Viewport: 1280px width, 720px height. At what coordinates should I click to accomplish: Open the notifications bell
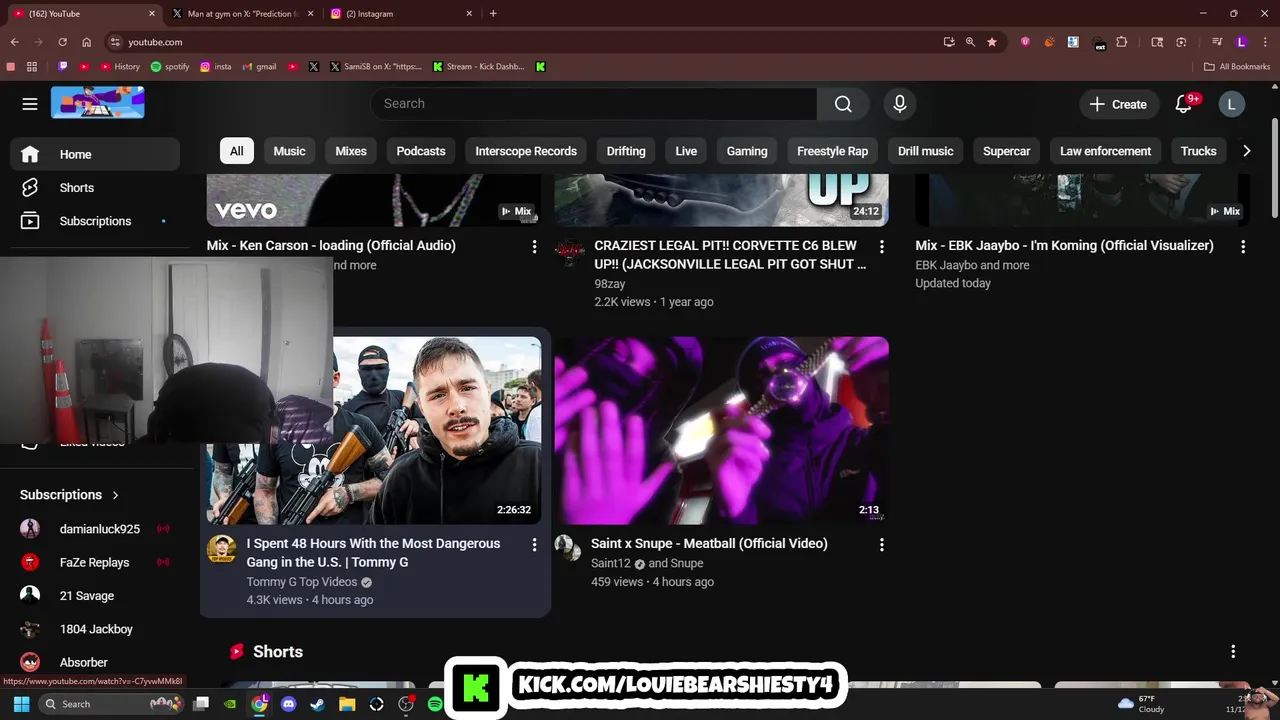(x=1184, y=104)
